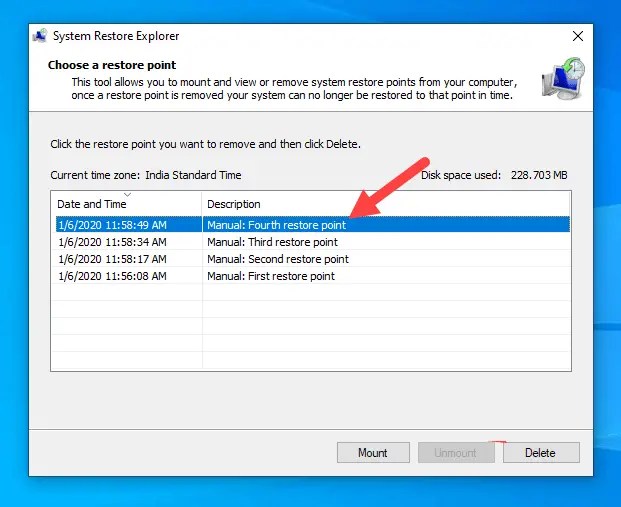Select the Manual: Third restore point row
This screenshot has width=621, height=507.
tap(312, 242)
